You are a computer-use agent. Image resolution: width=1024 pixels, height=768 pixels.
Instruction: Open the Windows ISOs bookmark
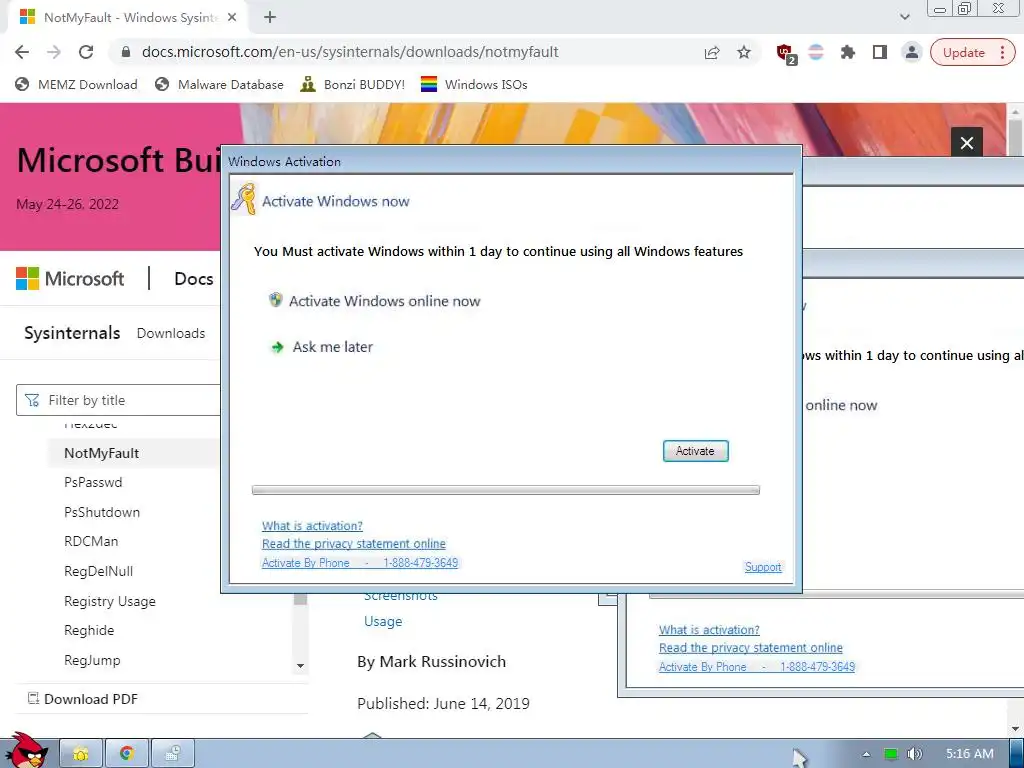click(x=474, y=84)
